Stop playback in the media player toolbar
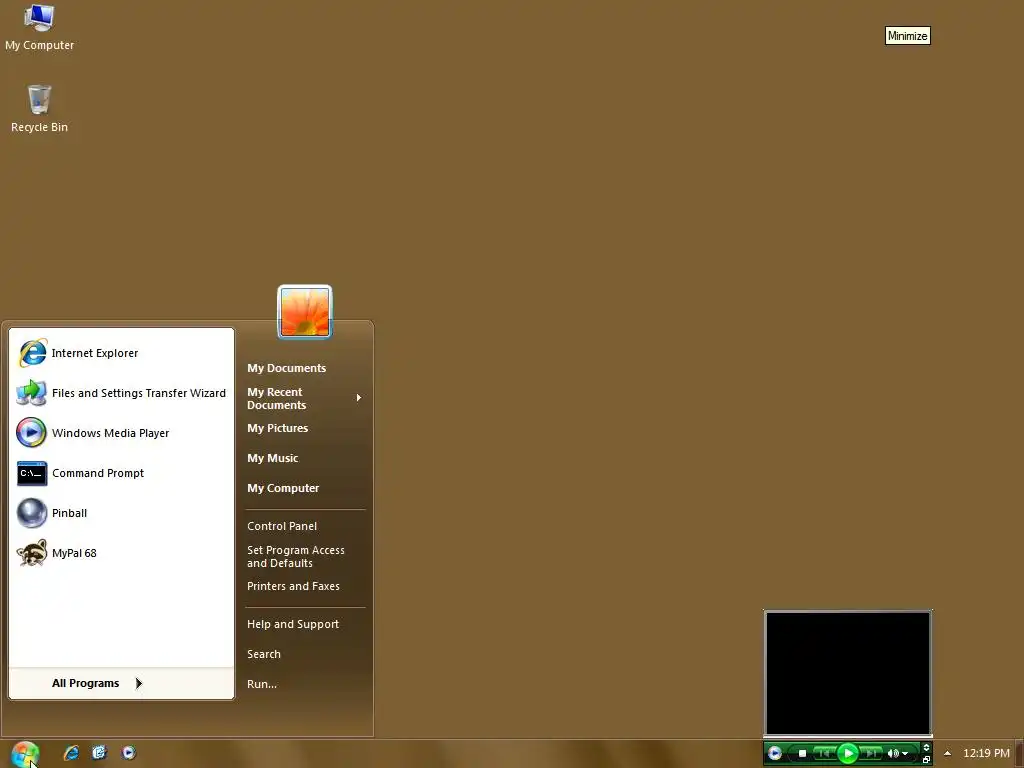This screenshot has height=768, width=1024. (x=803, y=754)
